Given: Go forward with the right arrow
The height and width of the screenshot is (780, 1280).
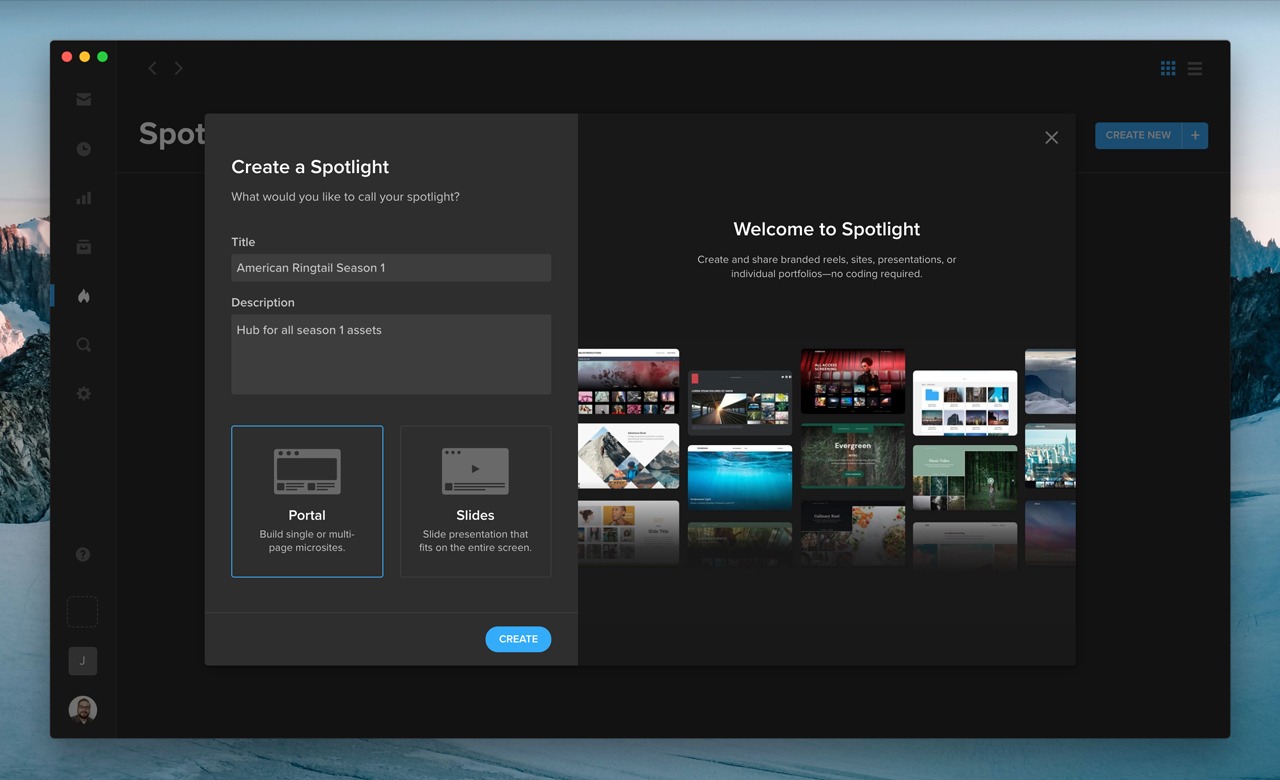Looking at the screenshot, I should 178,68.
